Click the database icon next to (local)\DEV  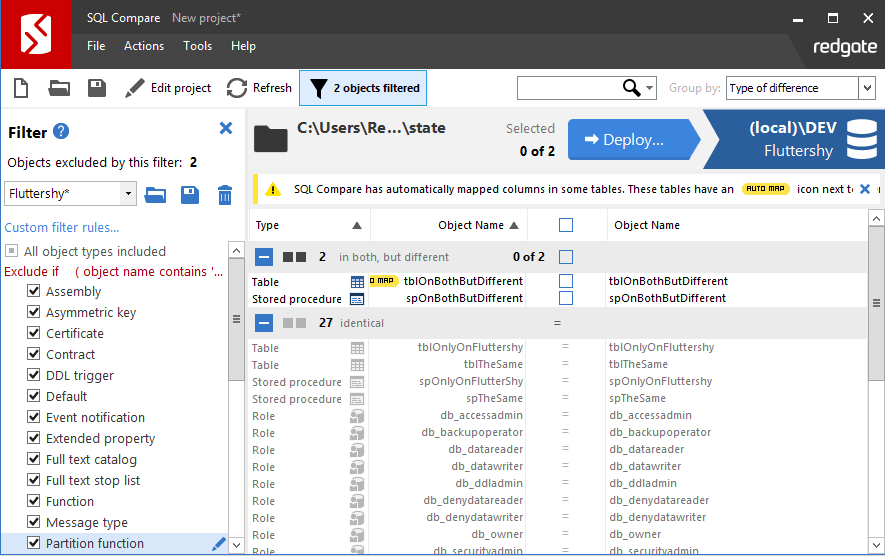[x=862, y=139]
